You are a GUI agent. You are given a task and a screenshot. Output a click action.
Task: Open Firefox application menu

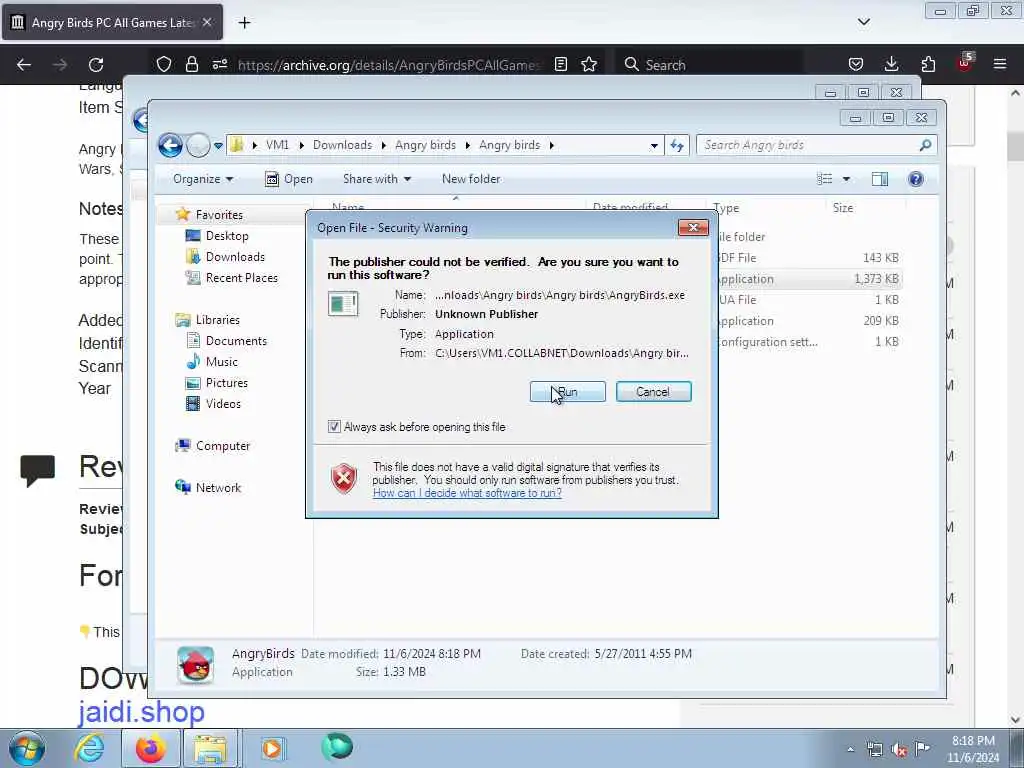click(x=1000, y=65)
